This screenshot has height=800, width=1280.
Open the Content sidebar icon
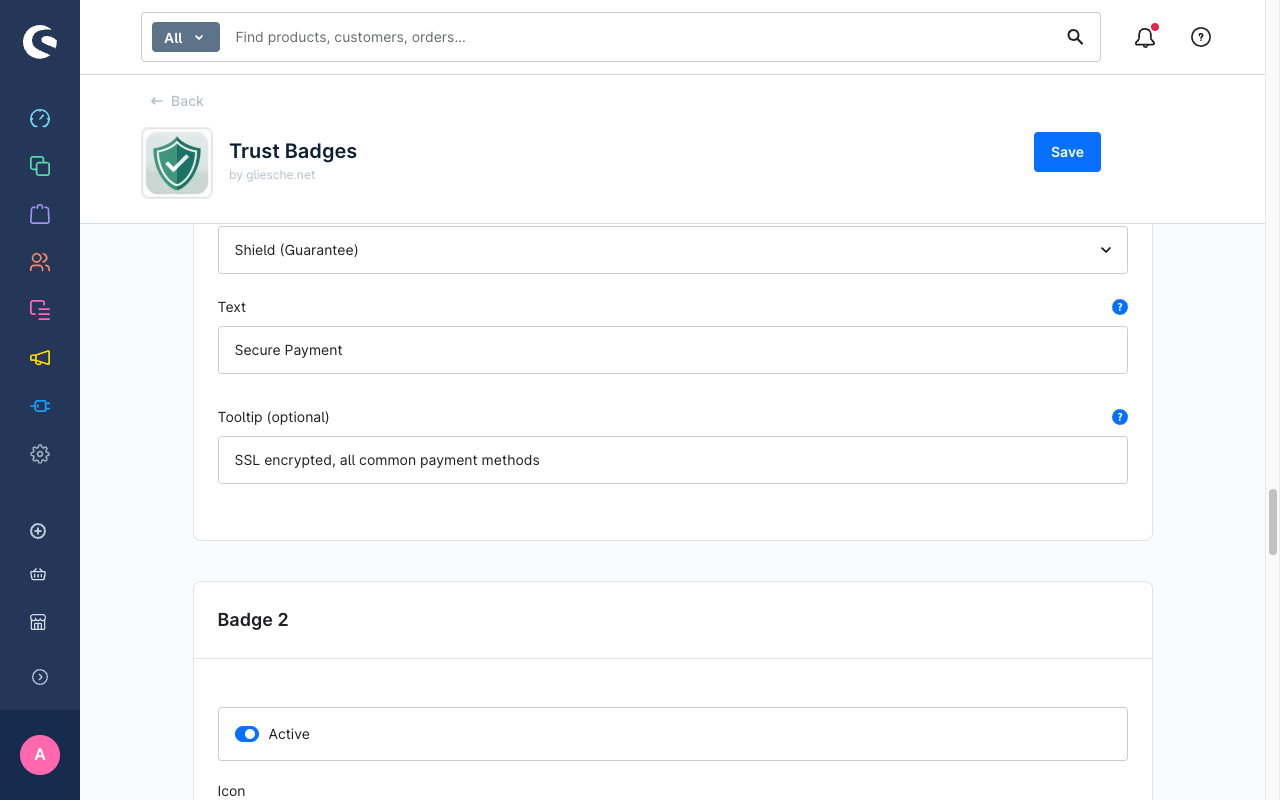point(40,310)
